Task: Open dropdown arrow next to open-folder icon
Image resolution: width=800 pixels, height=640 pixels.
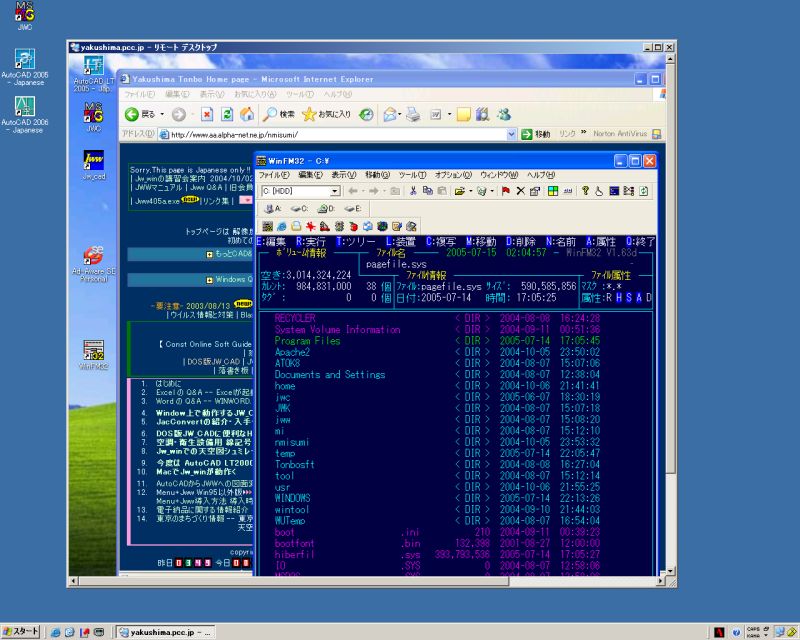Action: click(x=471, y=190)
